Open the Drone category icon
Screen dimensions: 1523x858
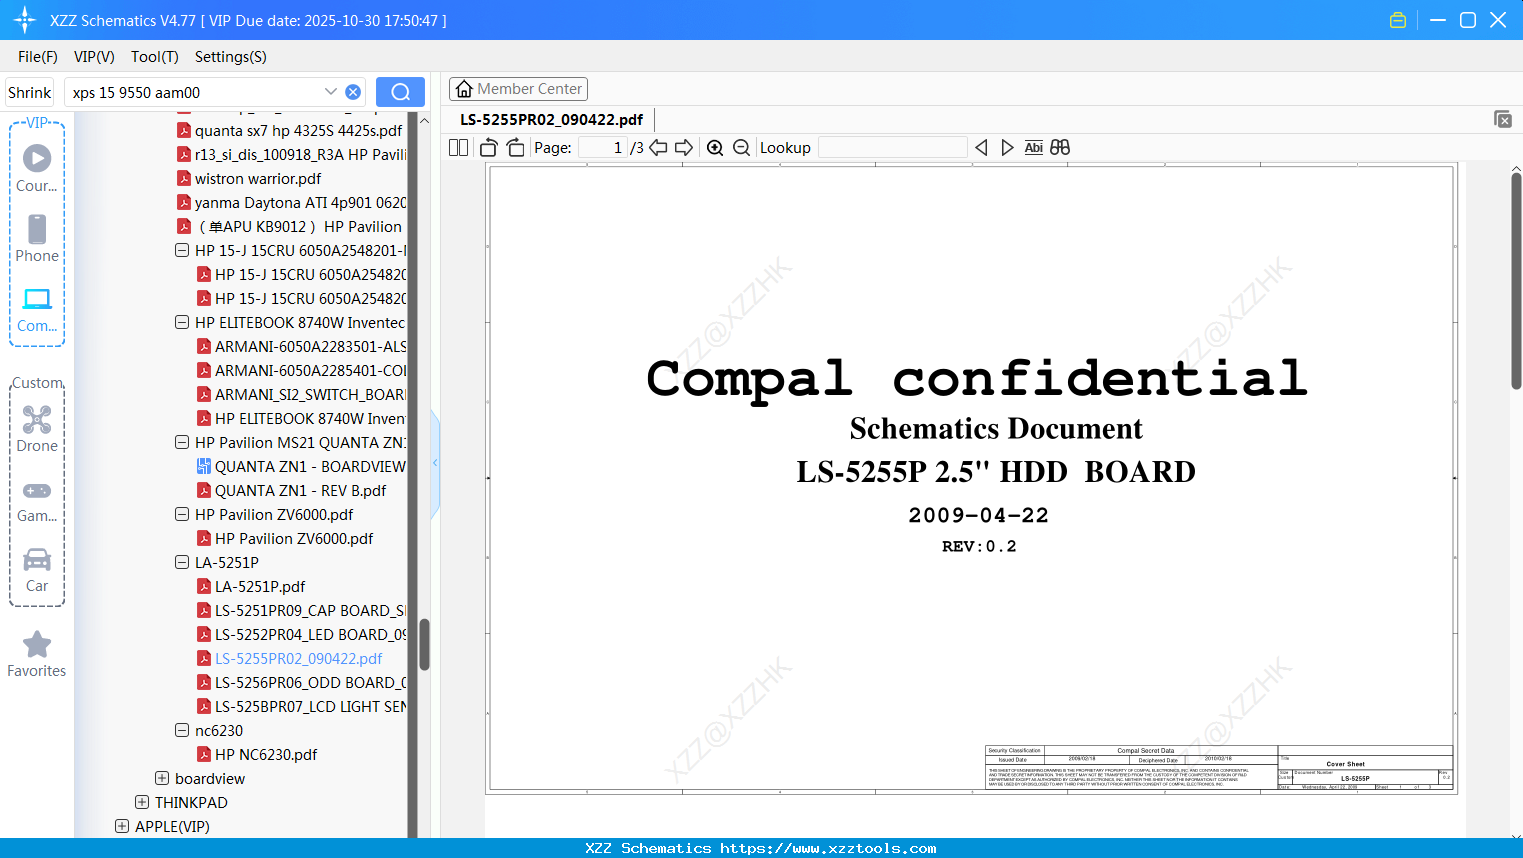pos(37,428)
